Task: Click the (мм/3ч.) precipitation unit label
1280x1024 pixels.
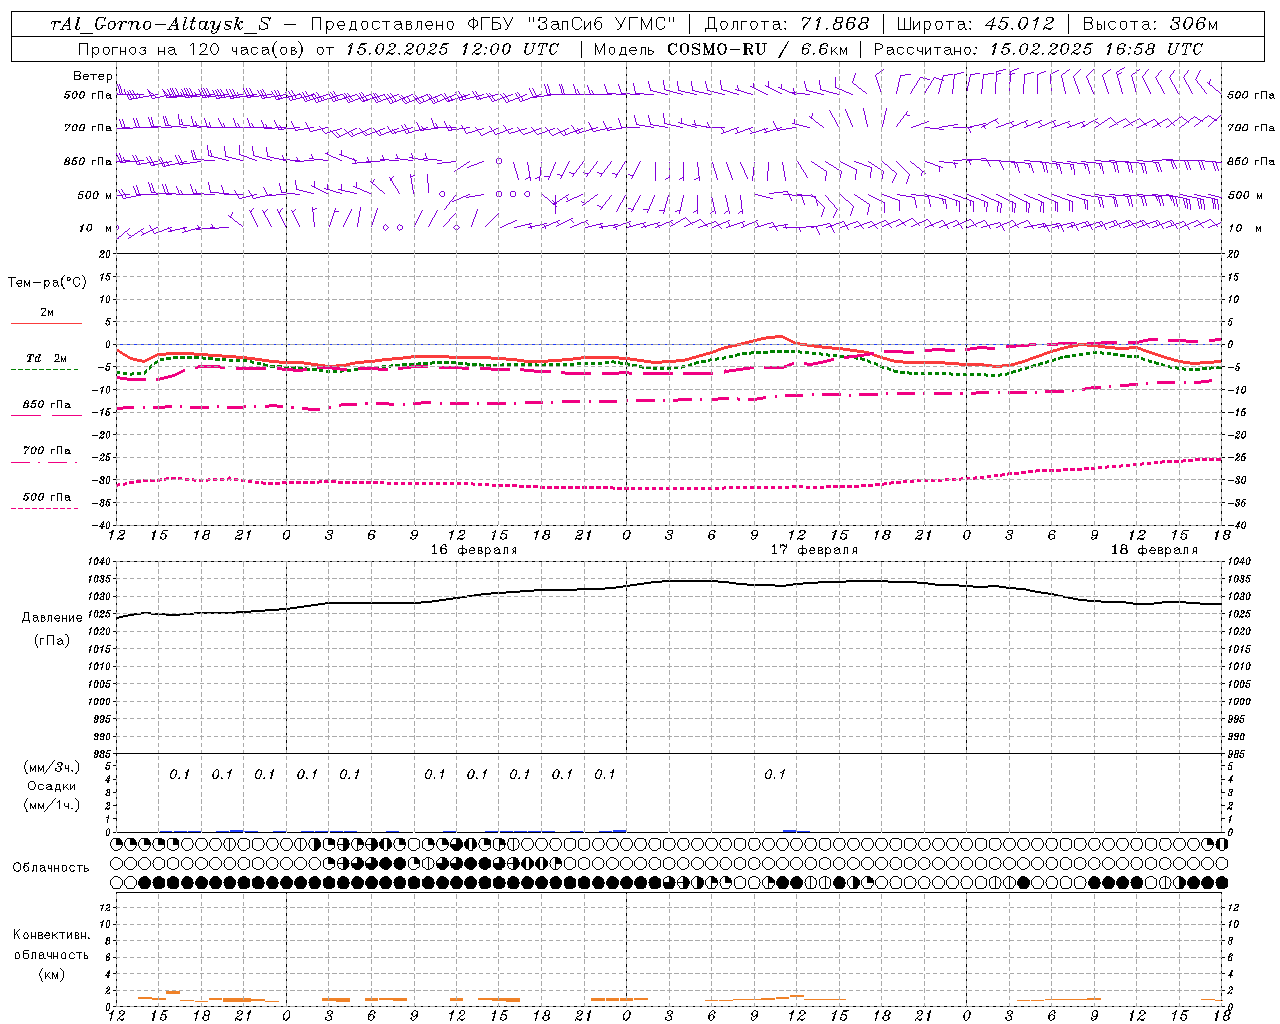Action: 52,768
